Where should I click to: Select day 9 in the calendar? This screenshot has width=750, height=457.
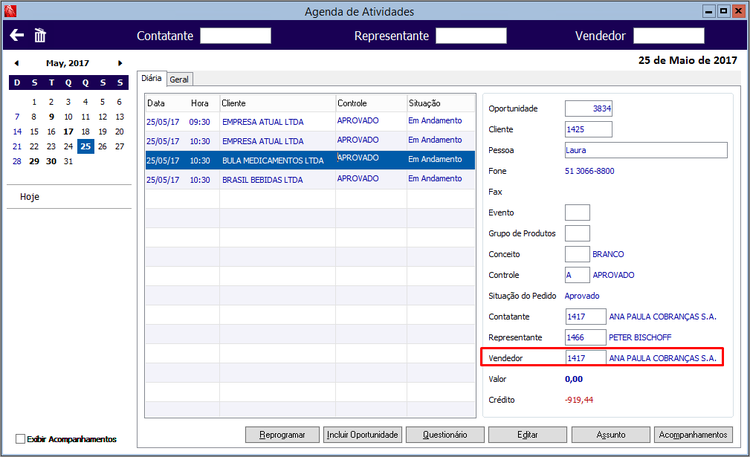tap(51, 117)
